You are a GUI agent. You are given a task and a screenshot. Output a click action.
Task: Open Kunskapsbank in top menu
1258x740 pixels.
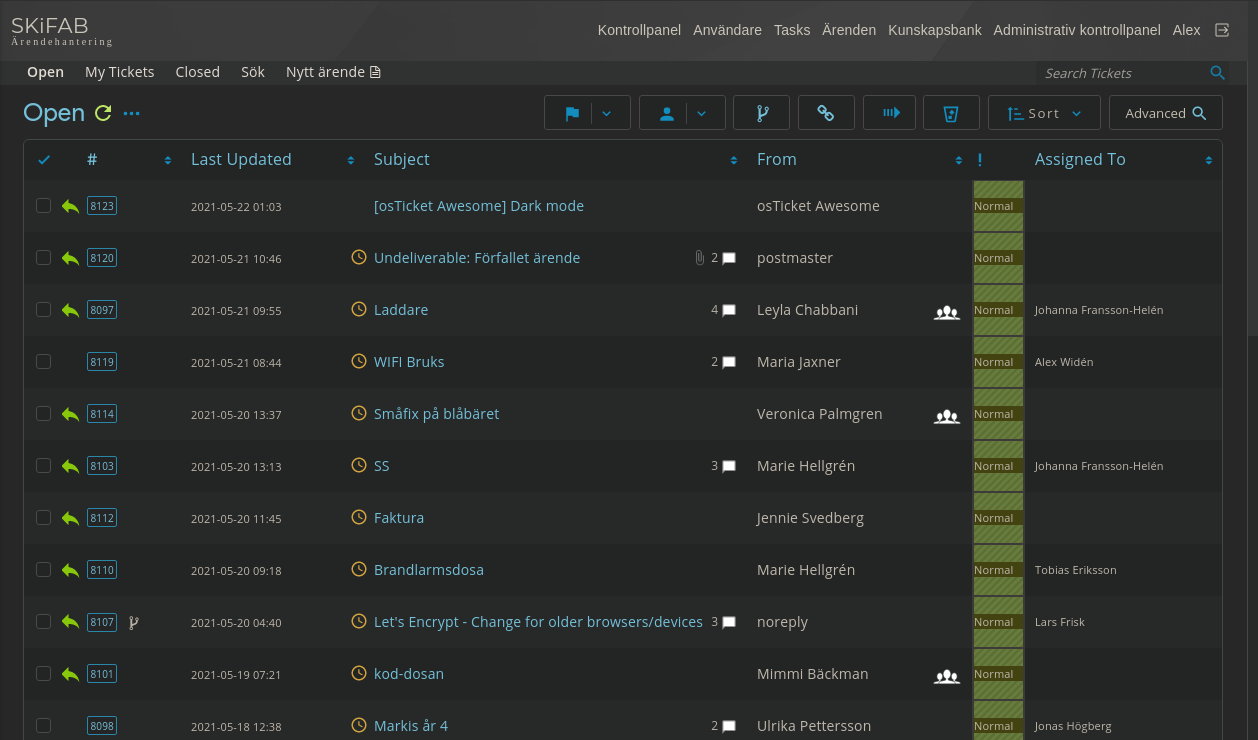(x=934, y=30)
